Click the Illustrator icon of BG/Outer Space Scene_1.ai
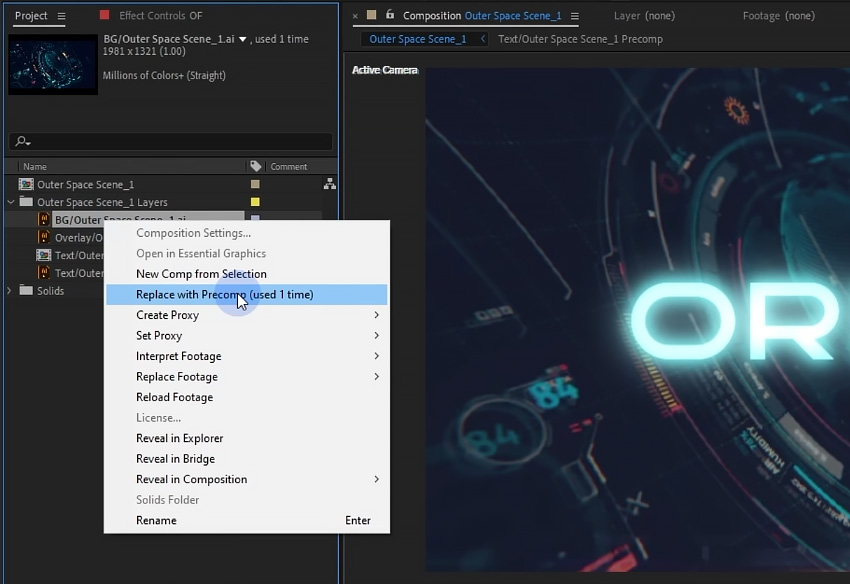Screen dimensions: 850x584 coord(44,219)
